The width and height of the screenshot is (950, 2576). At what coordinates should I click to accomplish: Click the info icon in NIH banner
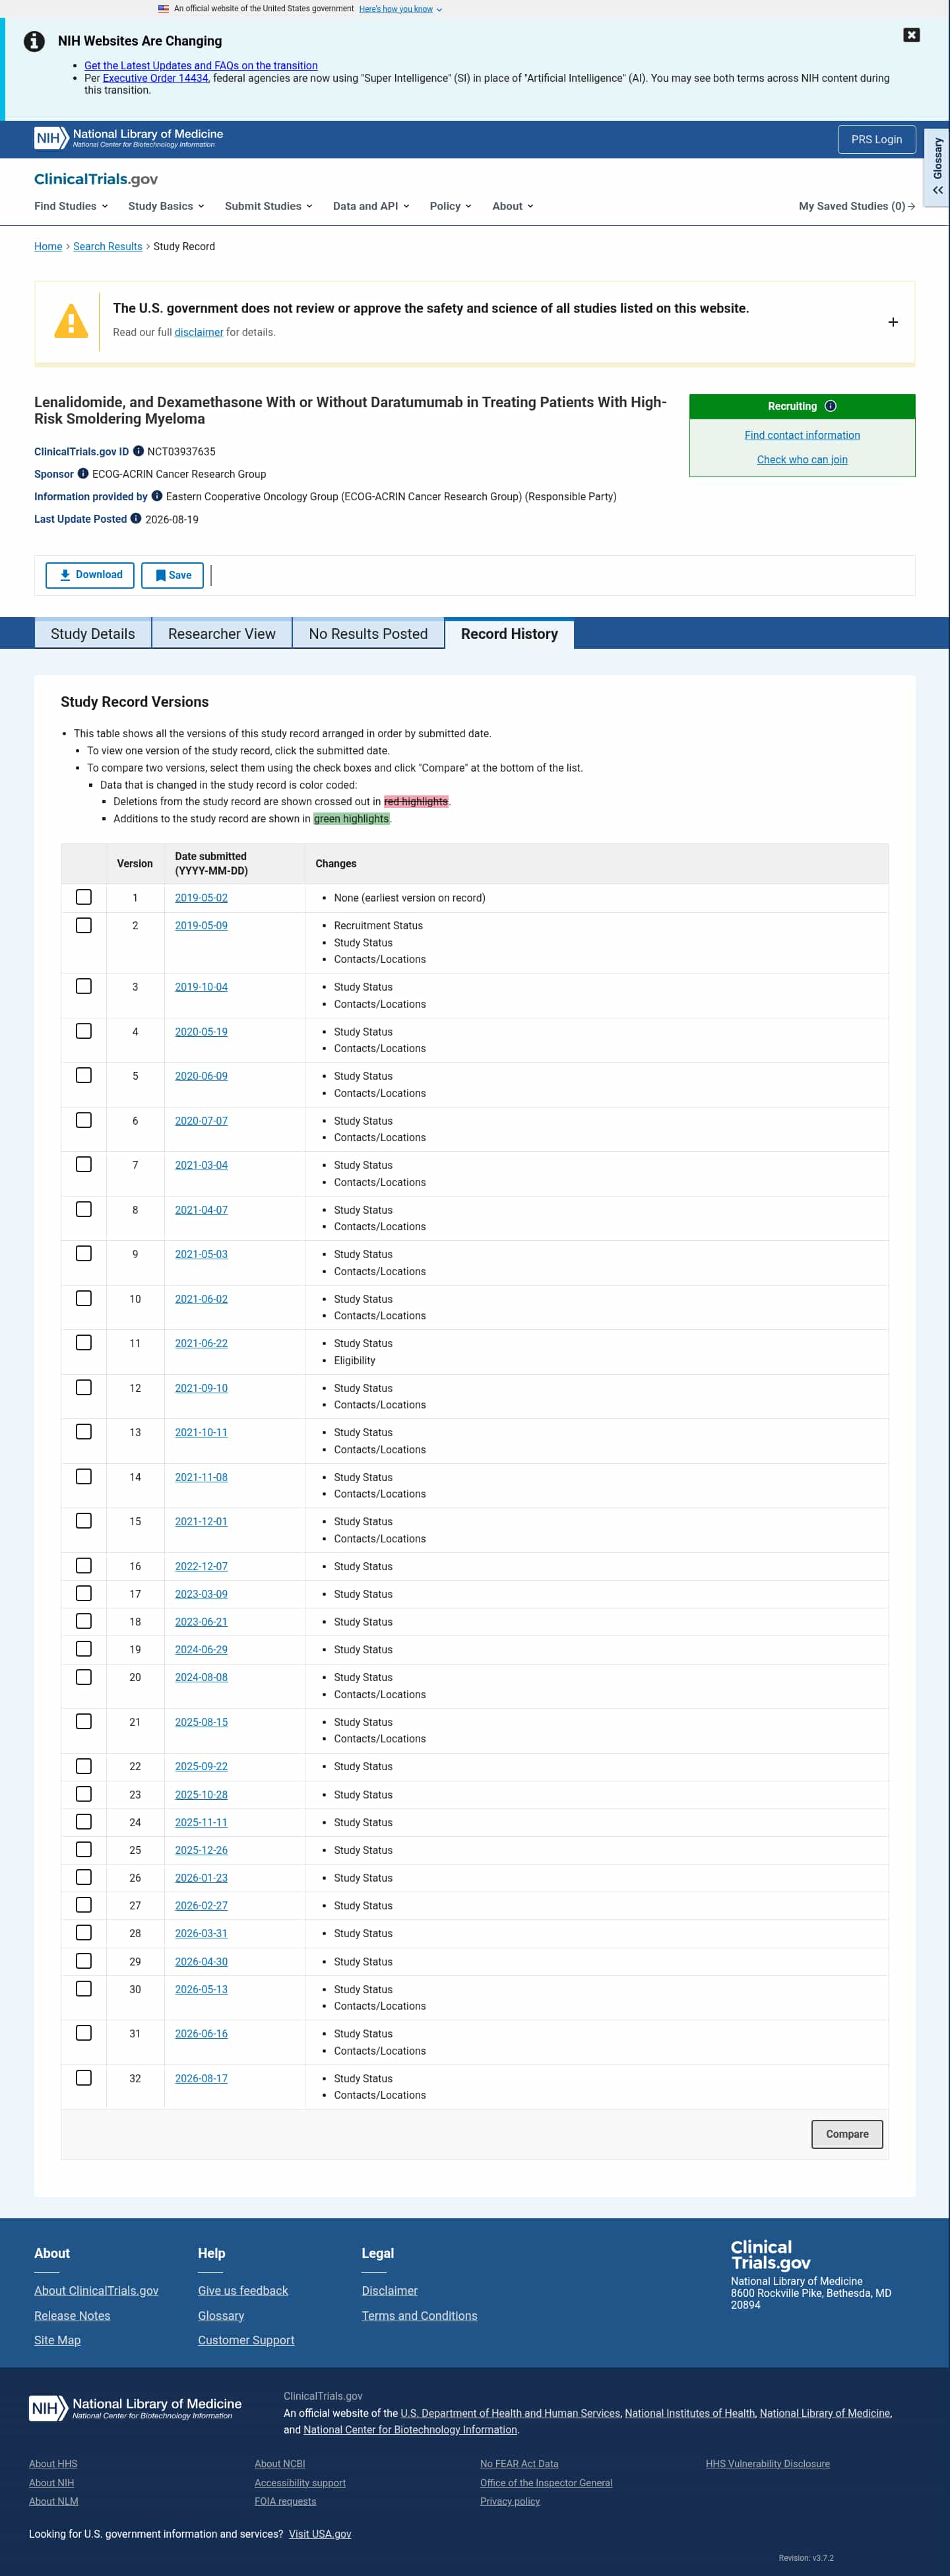coord(34,41)
